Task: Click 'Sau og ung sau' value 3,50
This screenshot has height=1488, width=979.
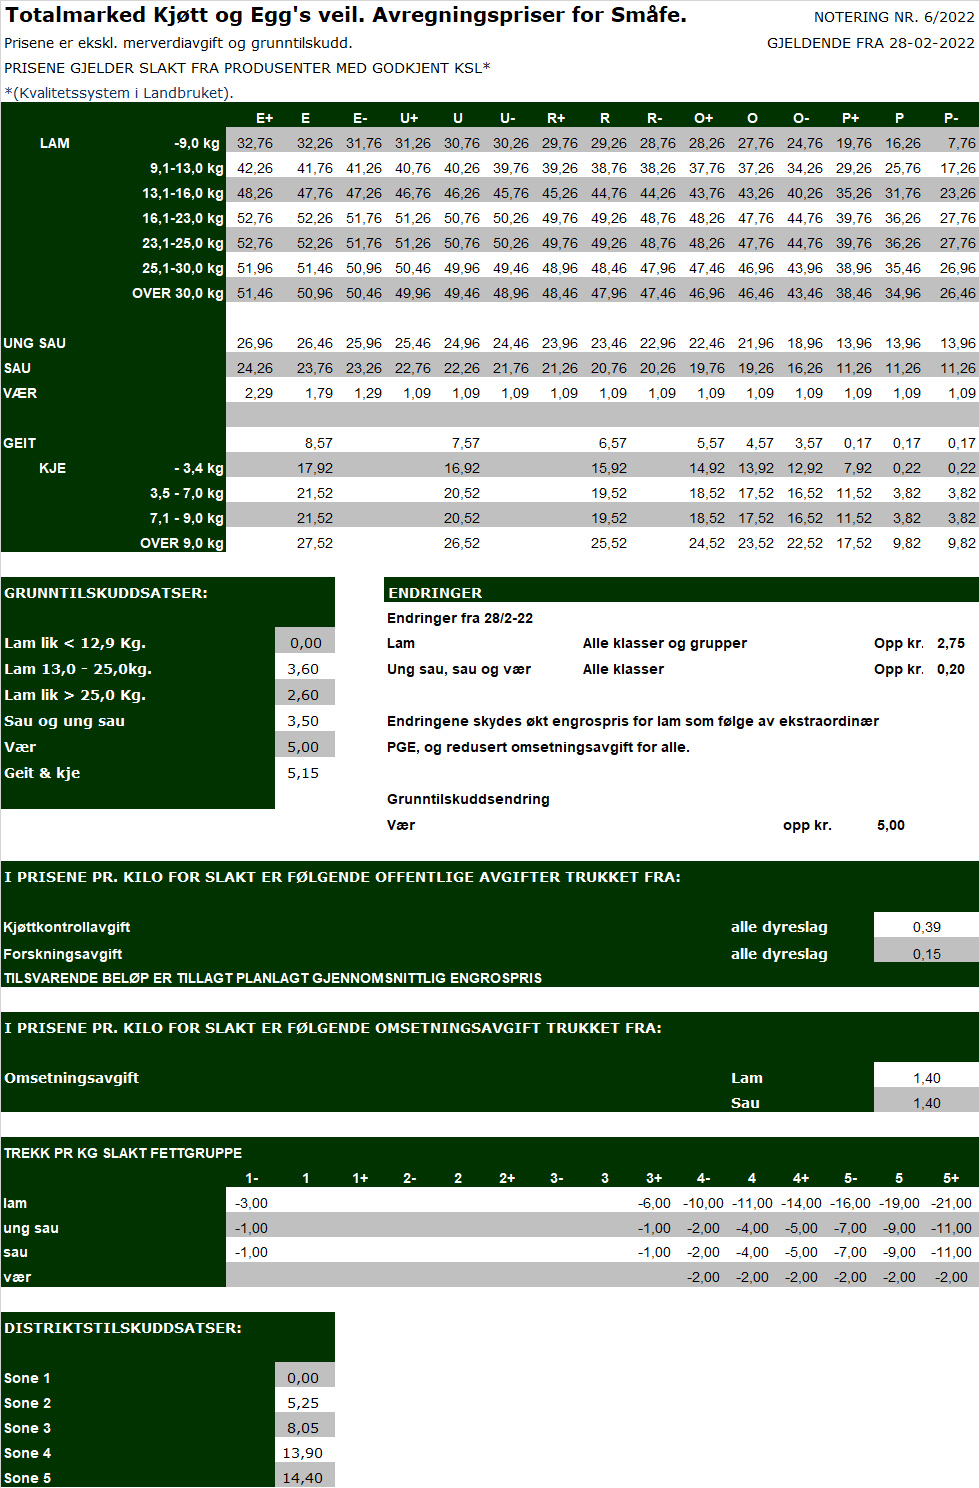Action: [303, 721]
